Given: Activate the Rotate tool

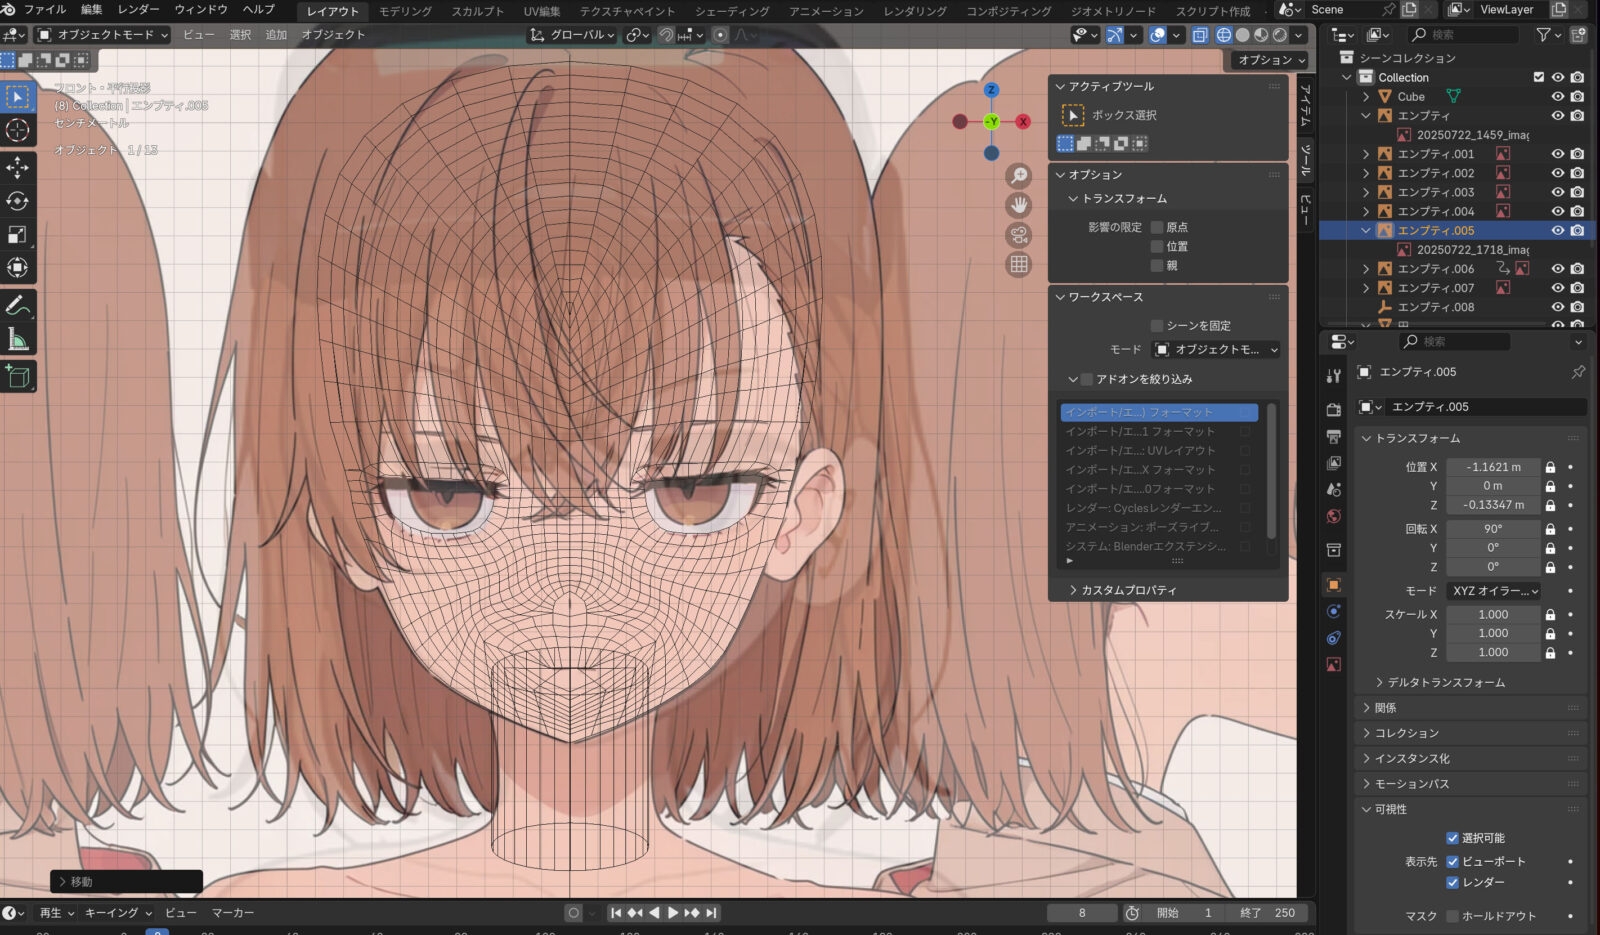Looking at the screenshot, I should tap(18, 200).
